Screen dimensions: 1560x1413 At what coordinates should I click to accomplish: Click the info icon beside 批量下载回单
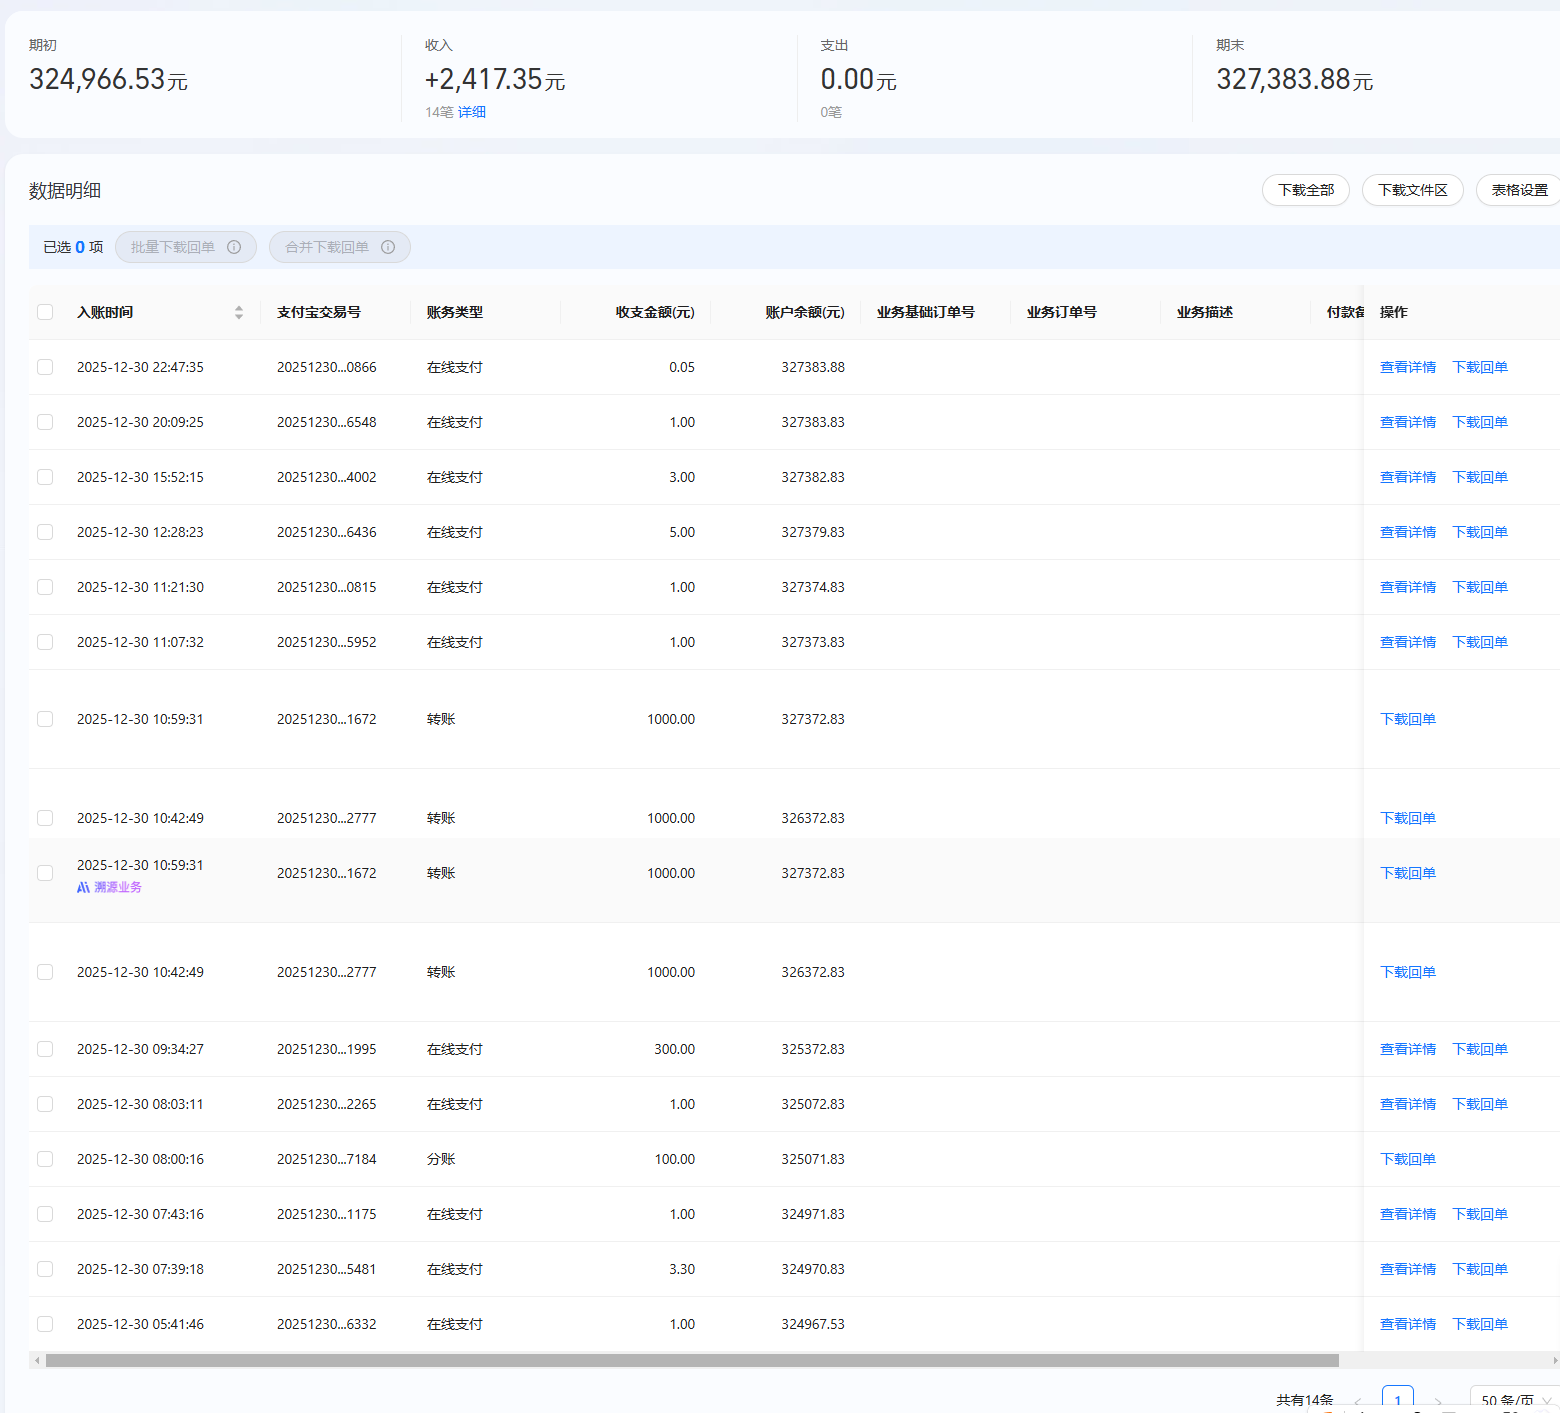(234, 247)
